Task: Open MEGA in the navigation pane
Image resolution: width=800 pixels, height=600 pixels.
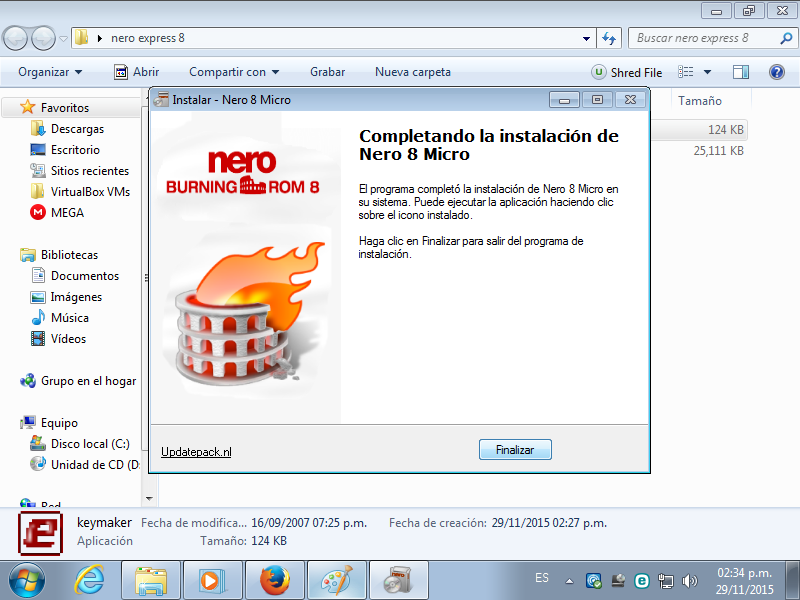Action: tap(67, 213)
